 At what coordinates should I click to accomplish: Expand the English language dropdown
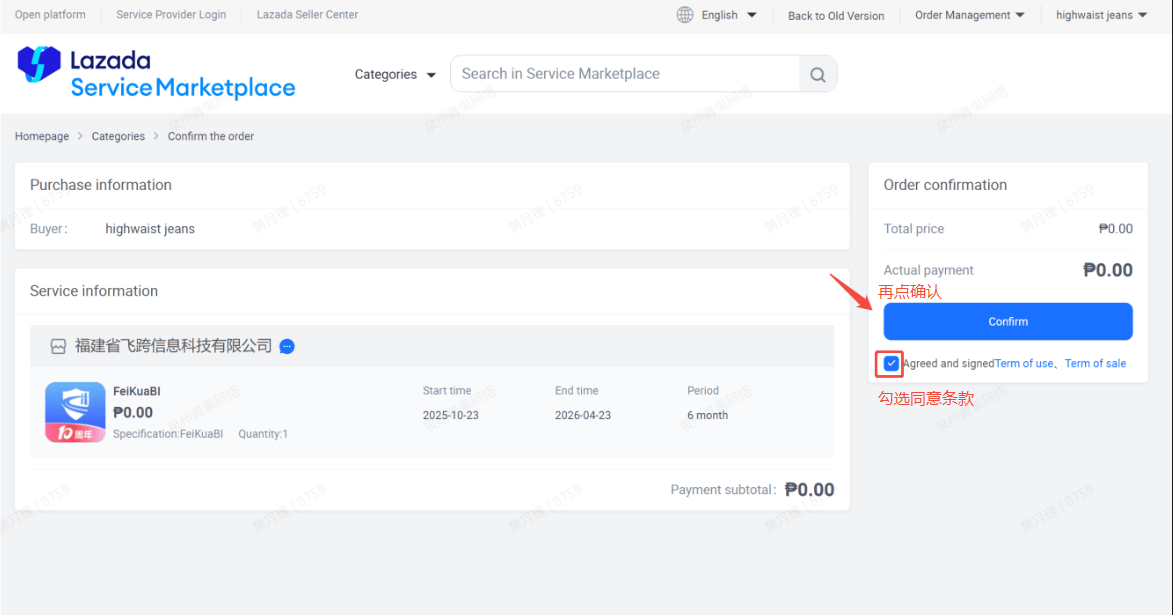(x=729, y=15)
